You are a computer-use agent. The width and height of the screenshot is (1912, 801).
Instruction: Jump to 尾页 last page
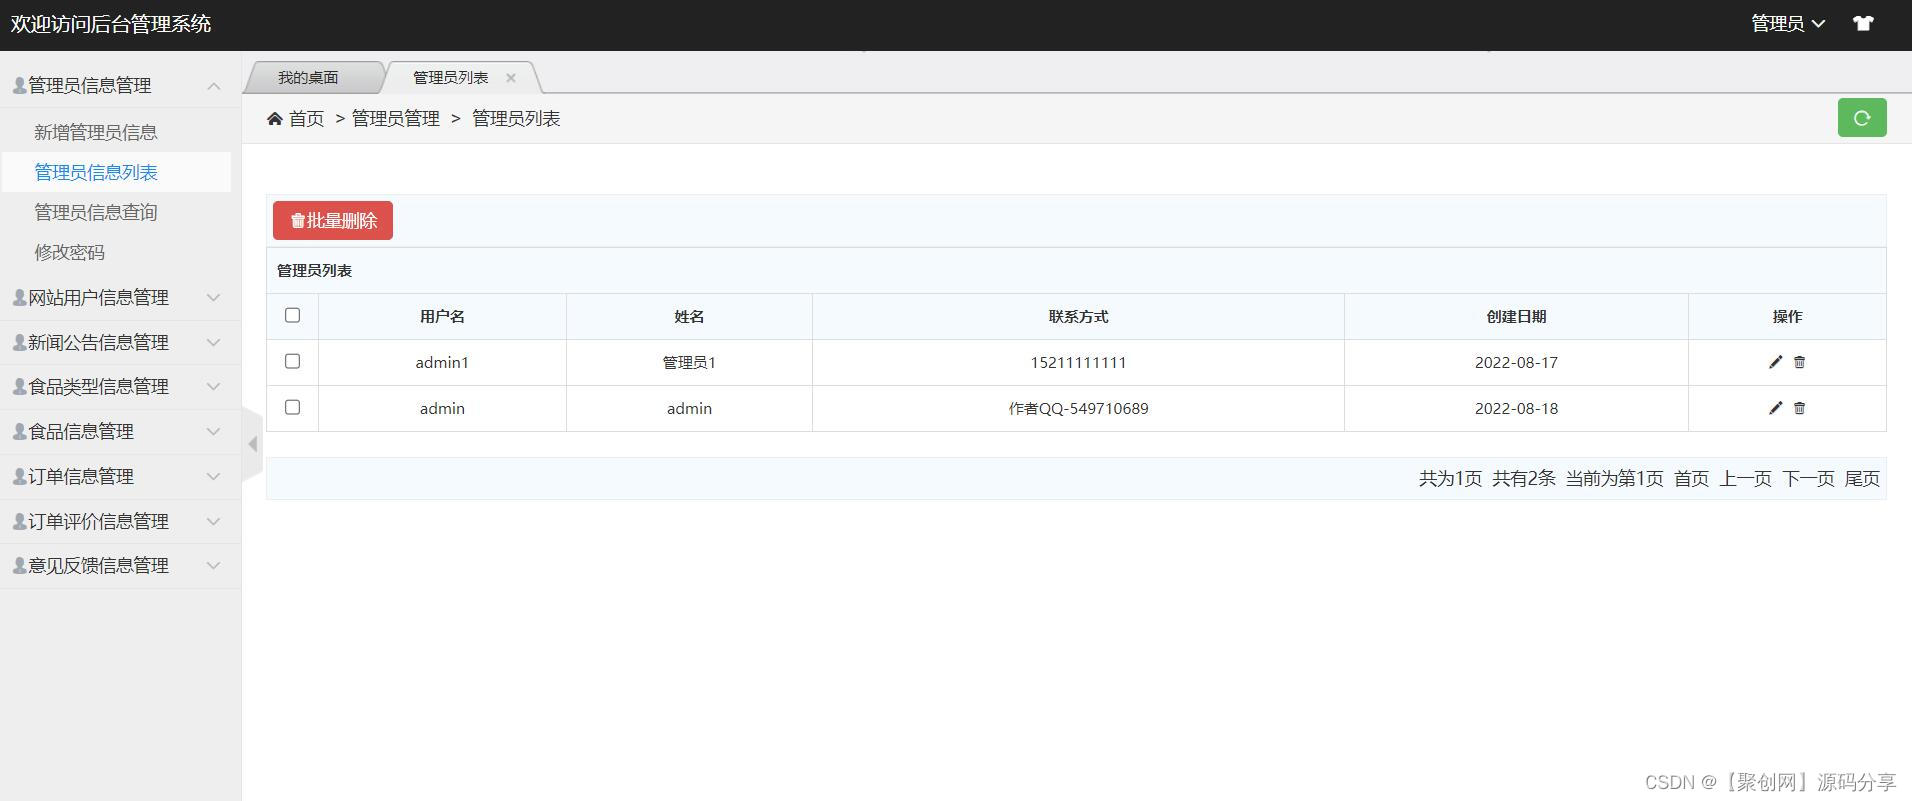(x=1862, y=479)
